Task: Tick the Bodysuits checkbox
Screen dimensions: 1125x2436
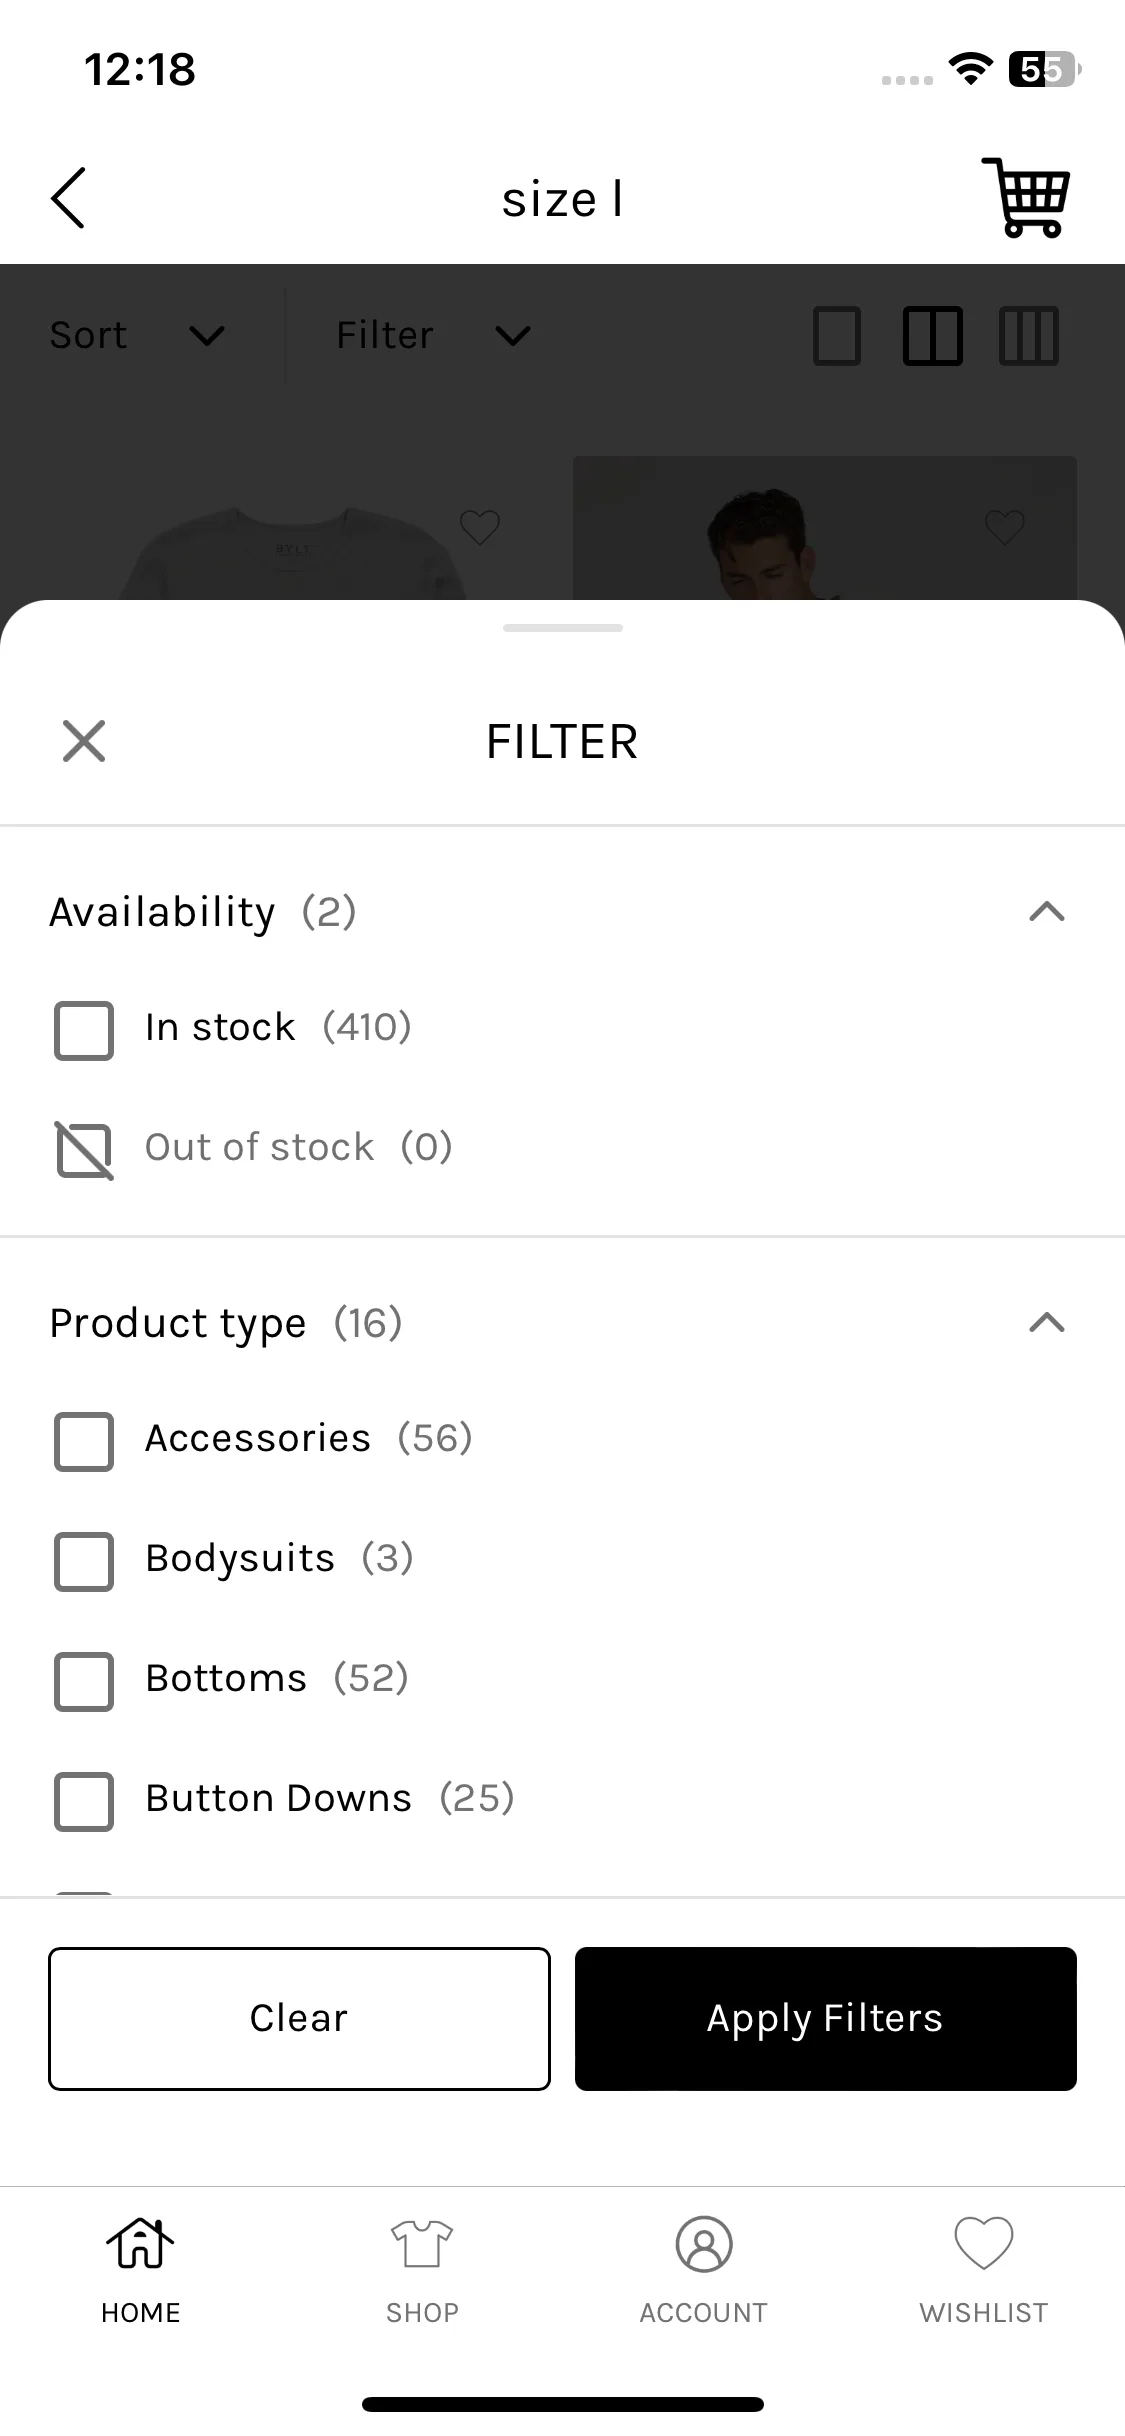Action: (x=84, y=1561)
